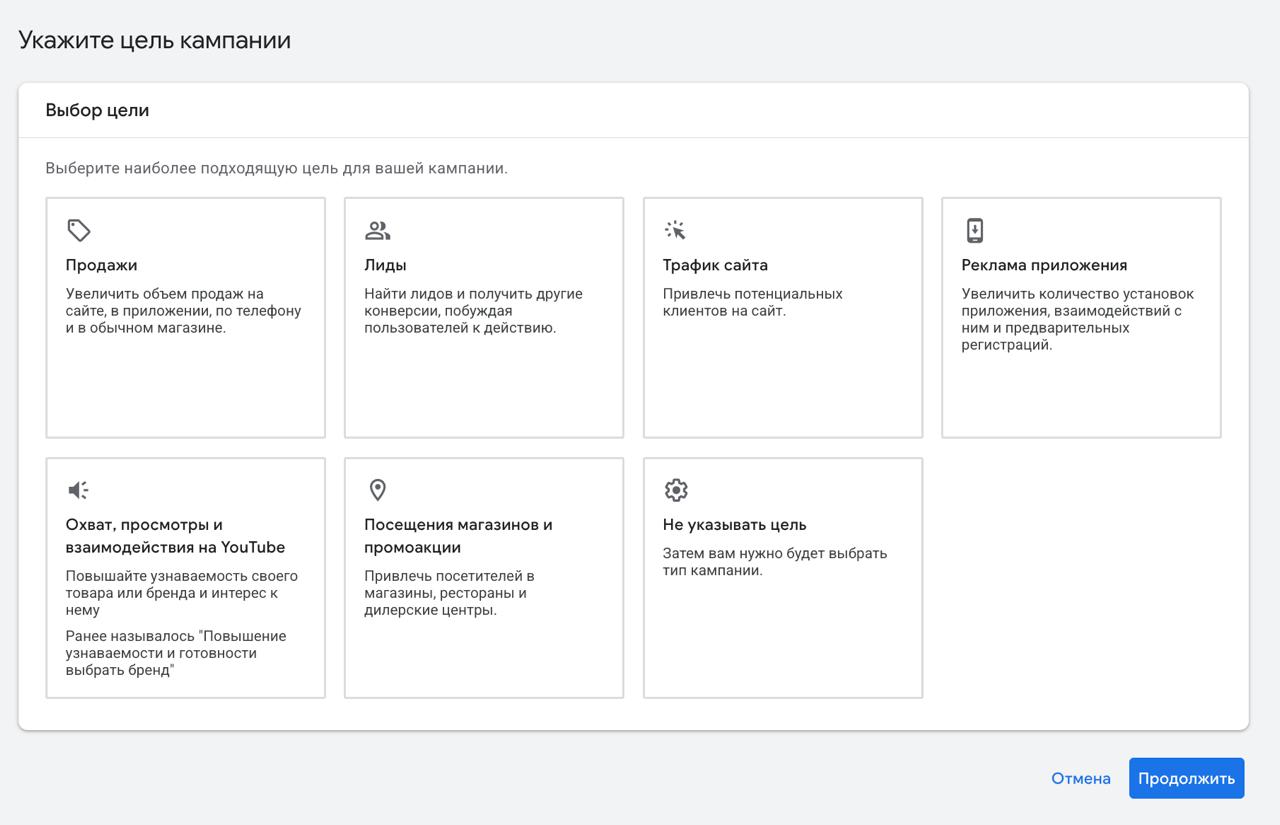Screen dimensions: 1280x825
Task: Click text Повышайте узнаваемость своего товара
Action: coord(181,593)
